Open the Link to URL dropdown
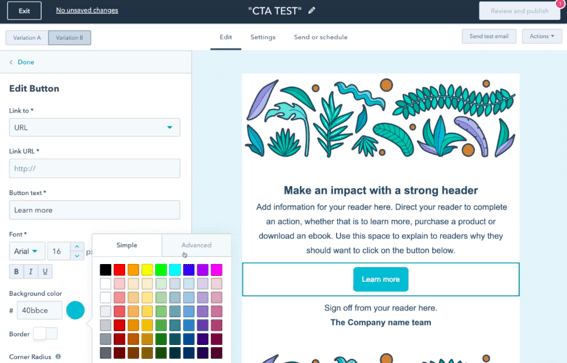This screenshot has width=567, height=363. pyautogui.click(x=94, y=127)
